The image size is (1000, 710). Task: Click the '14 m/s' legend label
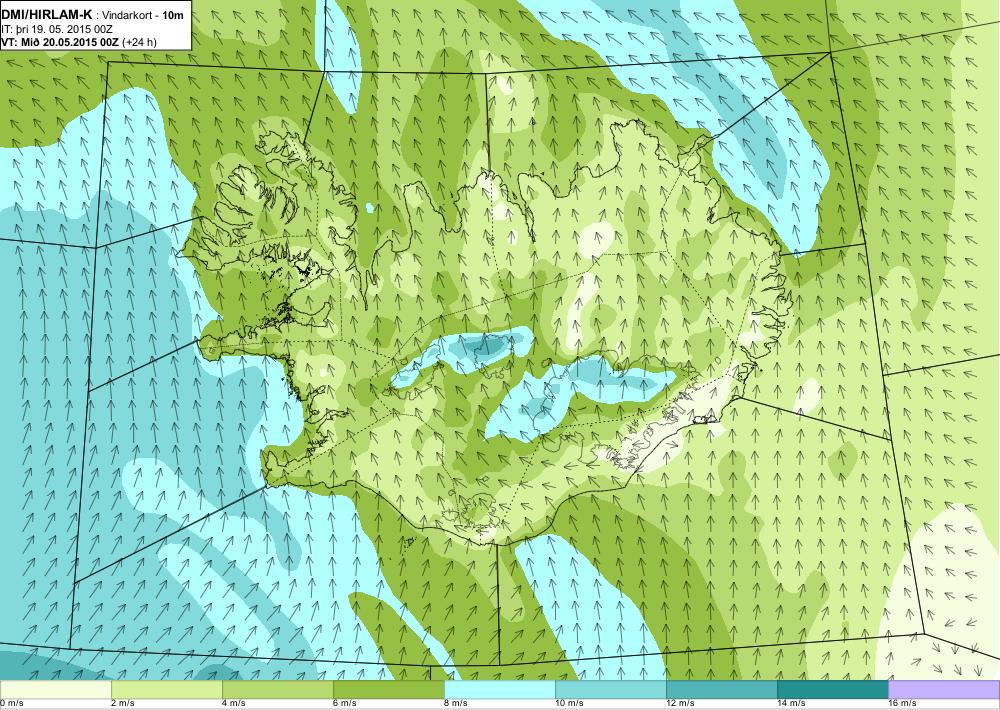[x=791, y=704]
